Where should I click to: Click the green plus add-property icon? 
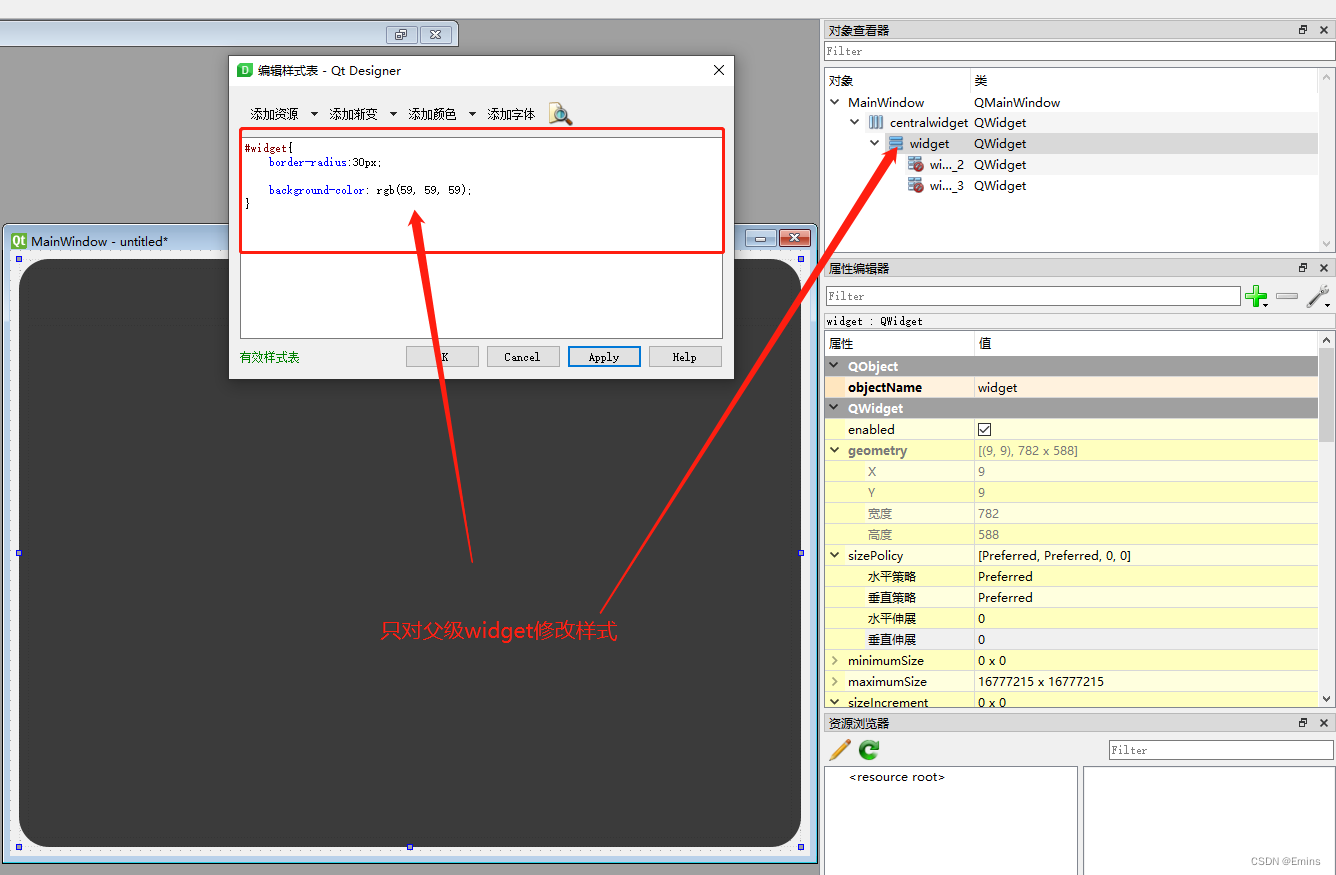coord(1256,296)
